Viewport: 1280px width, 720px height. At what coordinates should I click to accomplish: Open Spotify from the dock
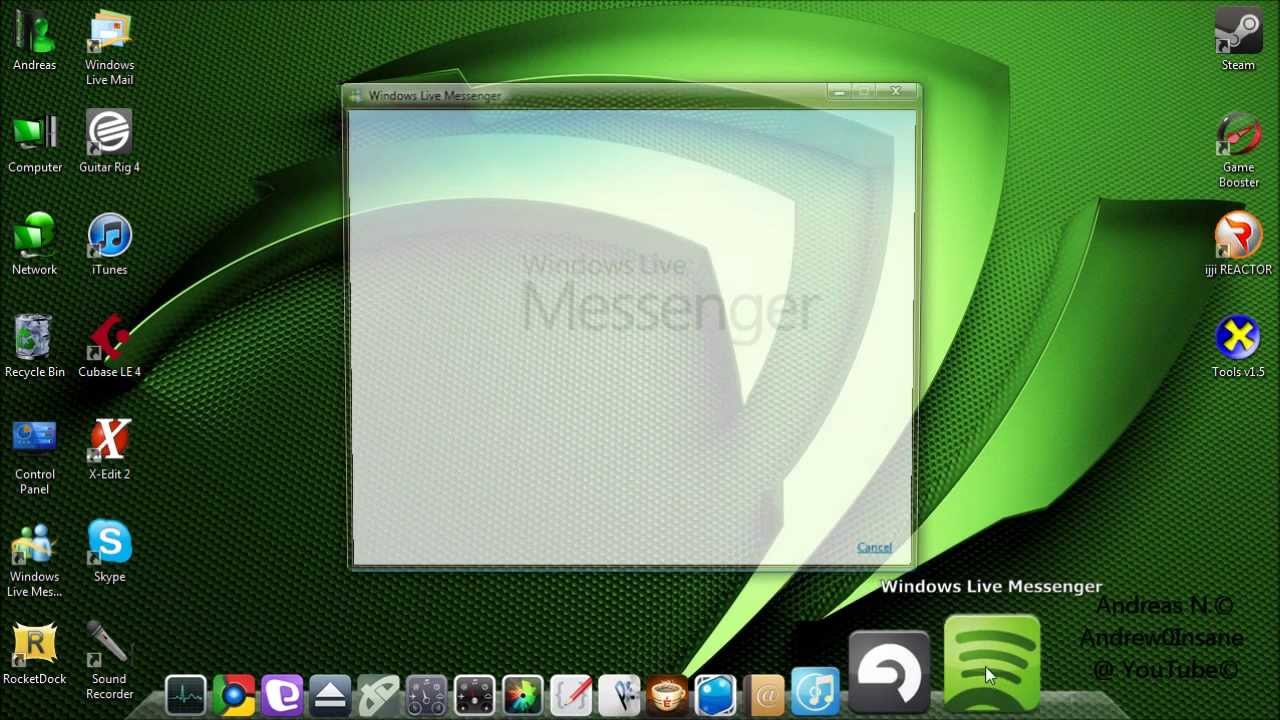(x=991, y=662)
